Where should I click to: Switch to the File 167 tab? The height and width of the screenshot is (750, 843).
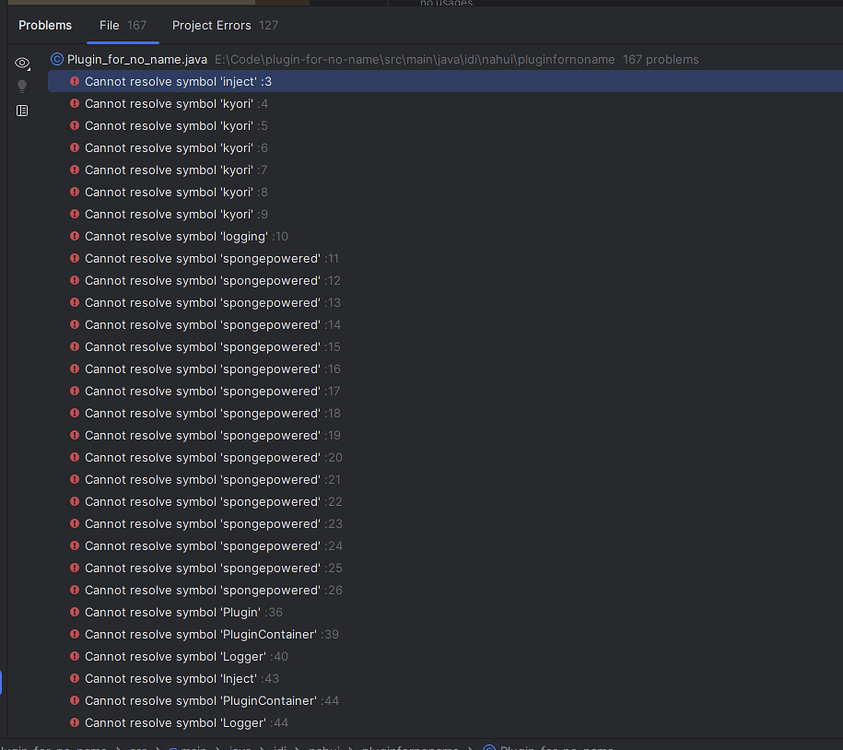pyautogui.click(x=123, y=25)
